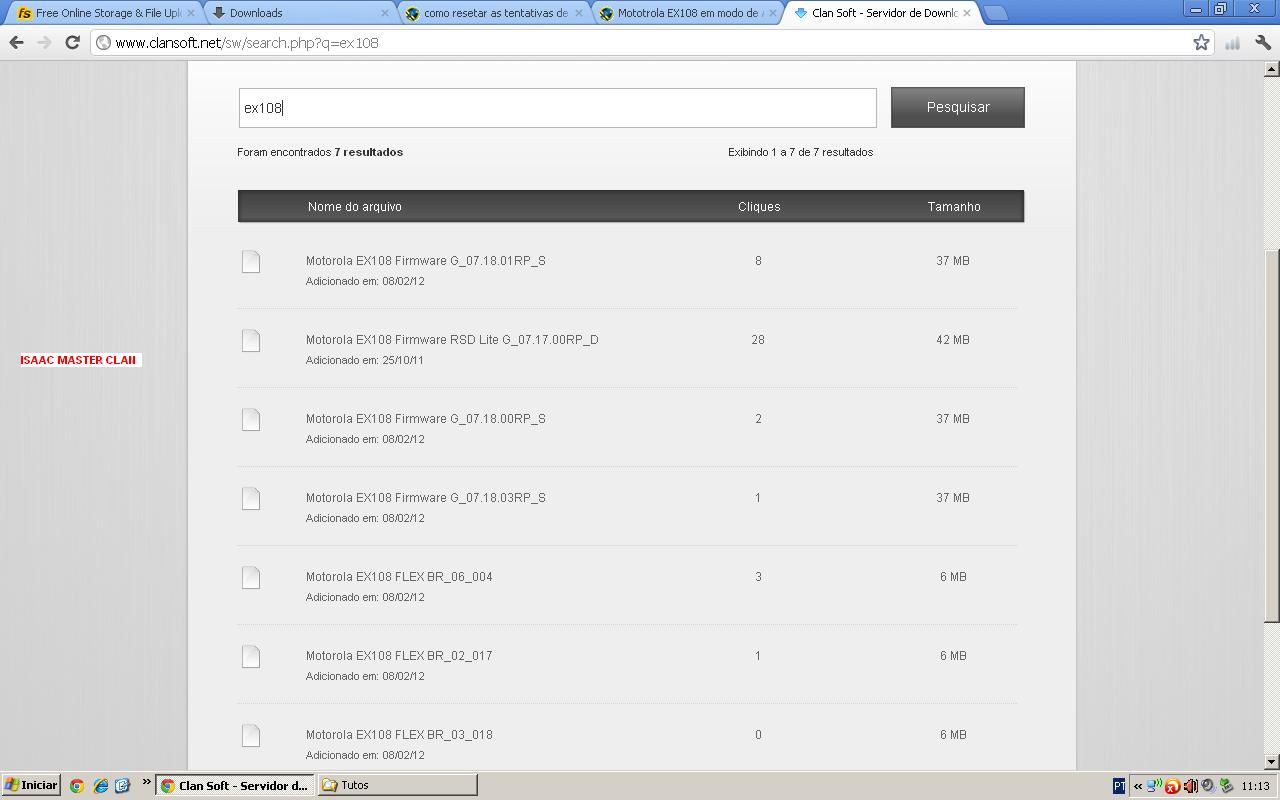The image size is (1280, 800).
Task: Click the 'Nome do arquivo' column header
Action: point(354,206)
